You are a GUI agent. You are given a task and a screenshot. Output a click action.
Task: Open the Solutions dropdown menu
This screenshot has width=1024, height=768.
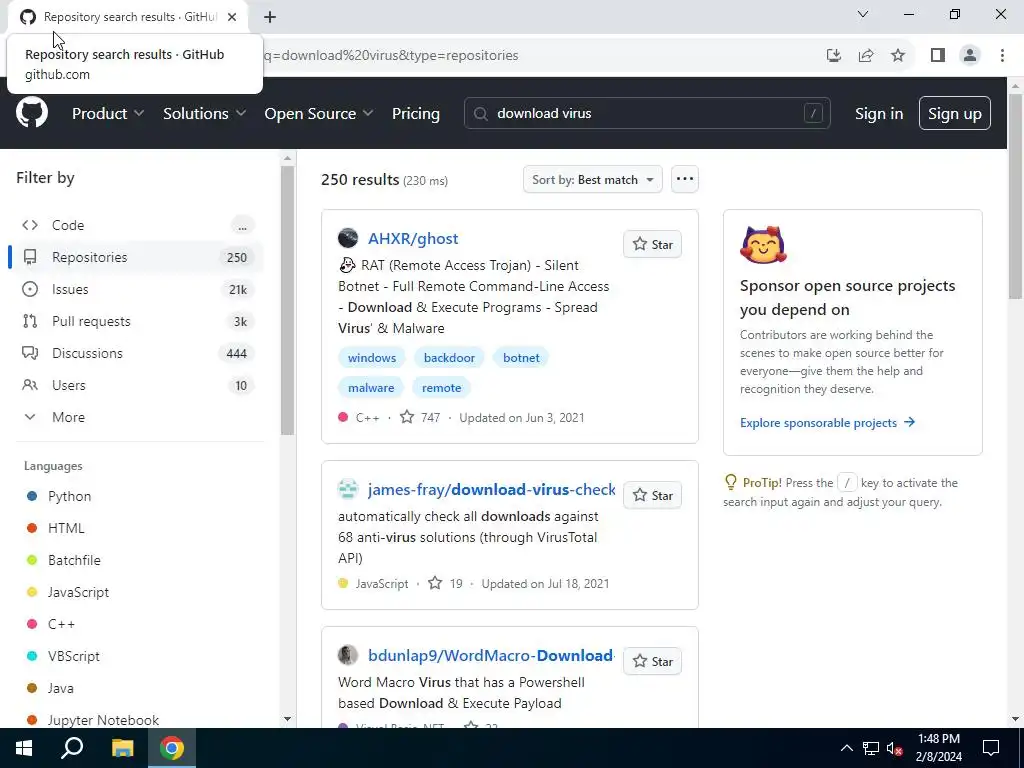coord(204,113)
